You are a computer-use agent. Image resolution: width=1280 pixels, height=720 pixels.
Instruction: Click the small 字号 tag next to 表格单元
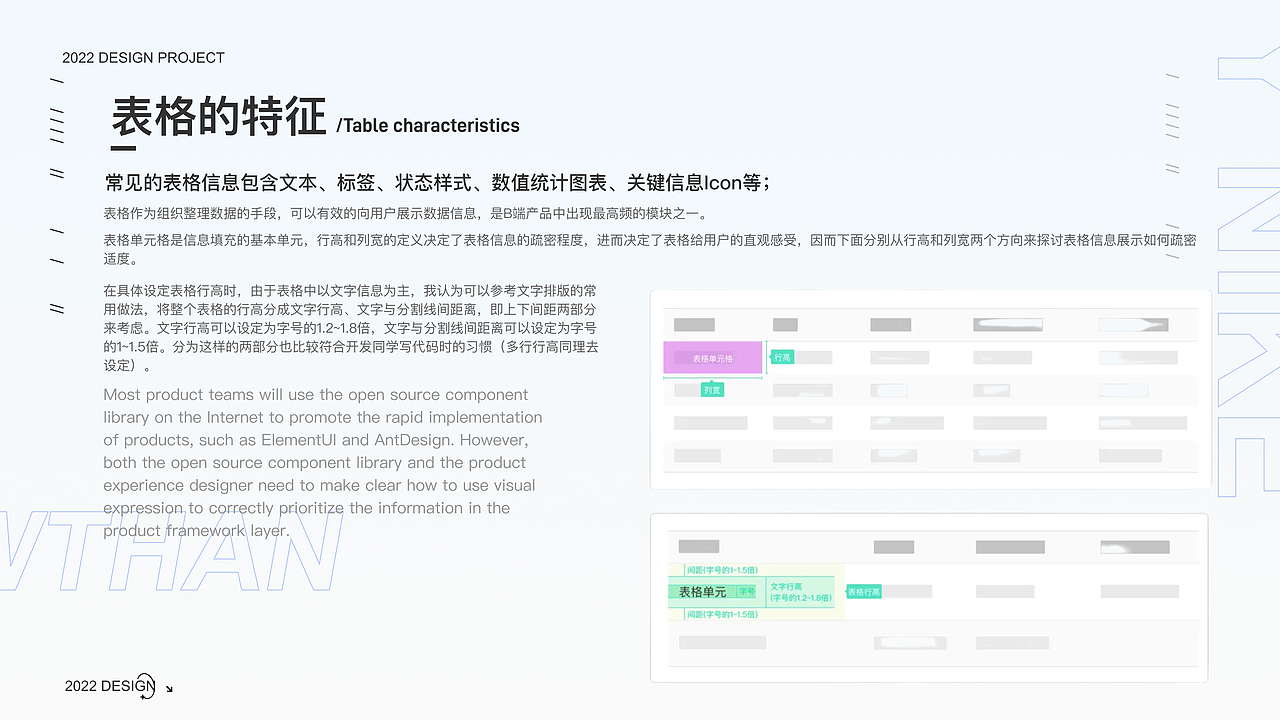(746, 592)
